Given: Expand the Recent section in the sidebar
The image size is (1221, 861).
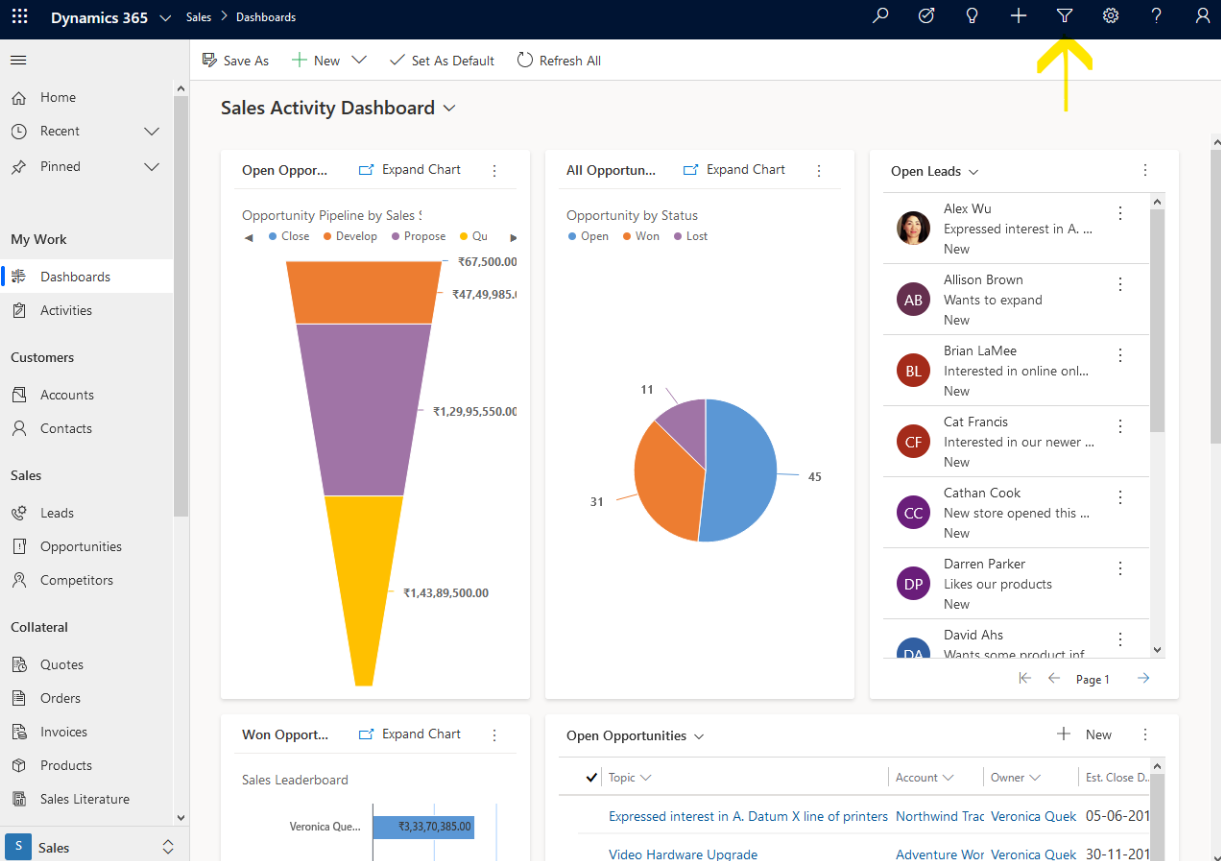Looking at the screenshot, I should [151, 131].
